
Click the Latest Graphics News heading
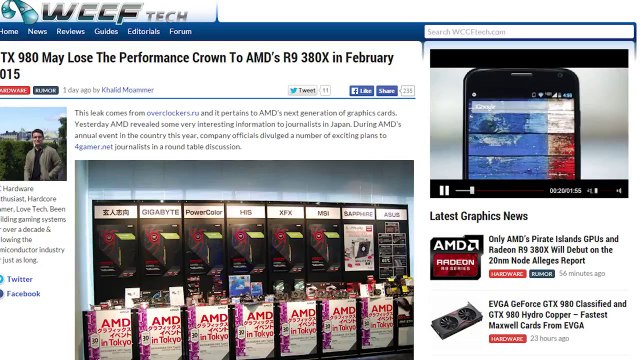point(478,216)
